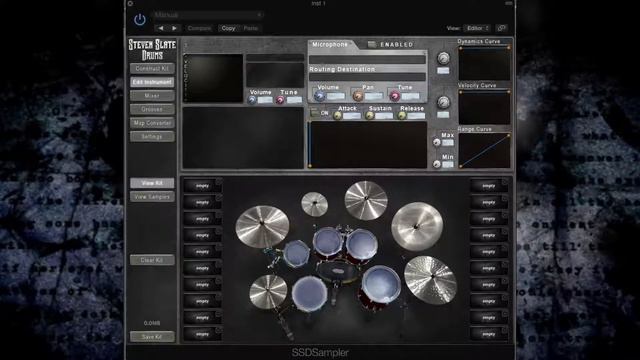Screen dimensions: 640x360
Task: Select next preset arrow
Action: [x=174, y=28]
